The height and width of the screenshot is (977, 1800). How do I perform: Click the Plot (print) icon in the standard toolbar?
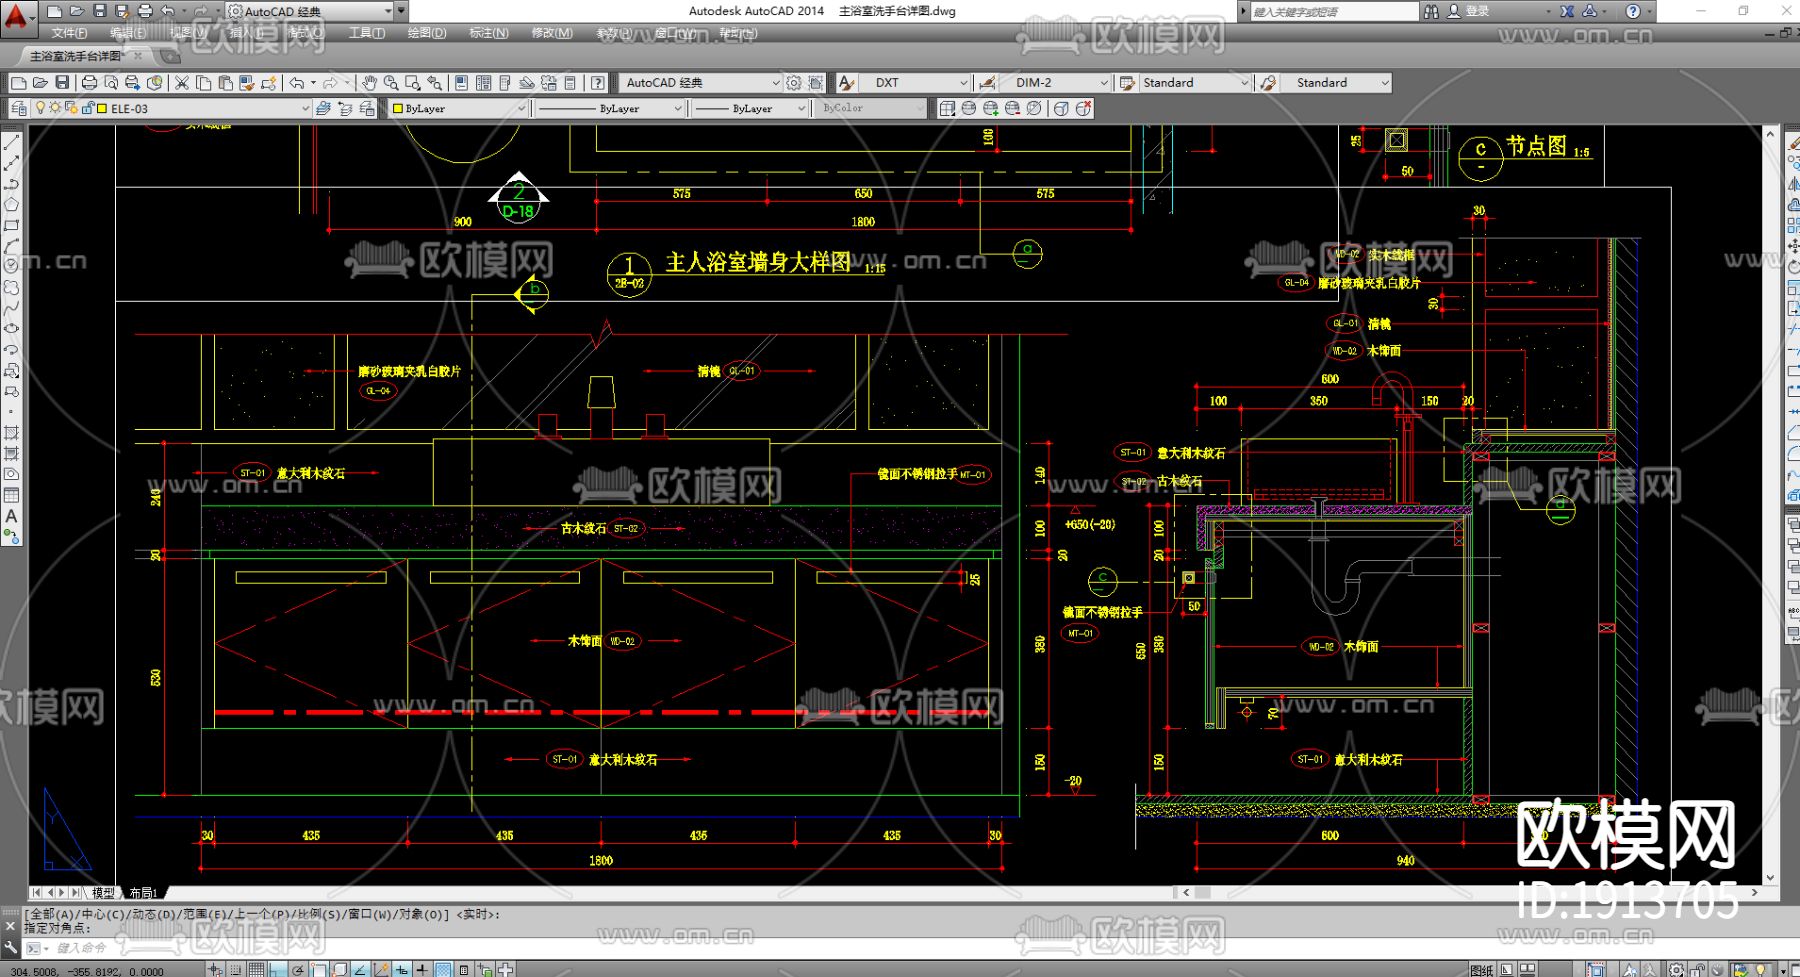pyautogui.click(x=89, y=83)
